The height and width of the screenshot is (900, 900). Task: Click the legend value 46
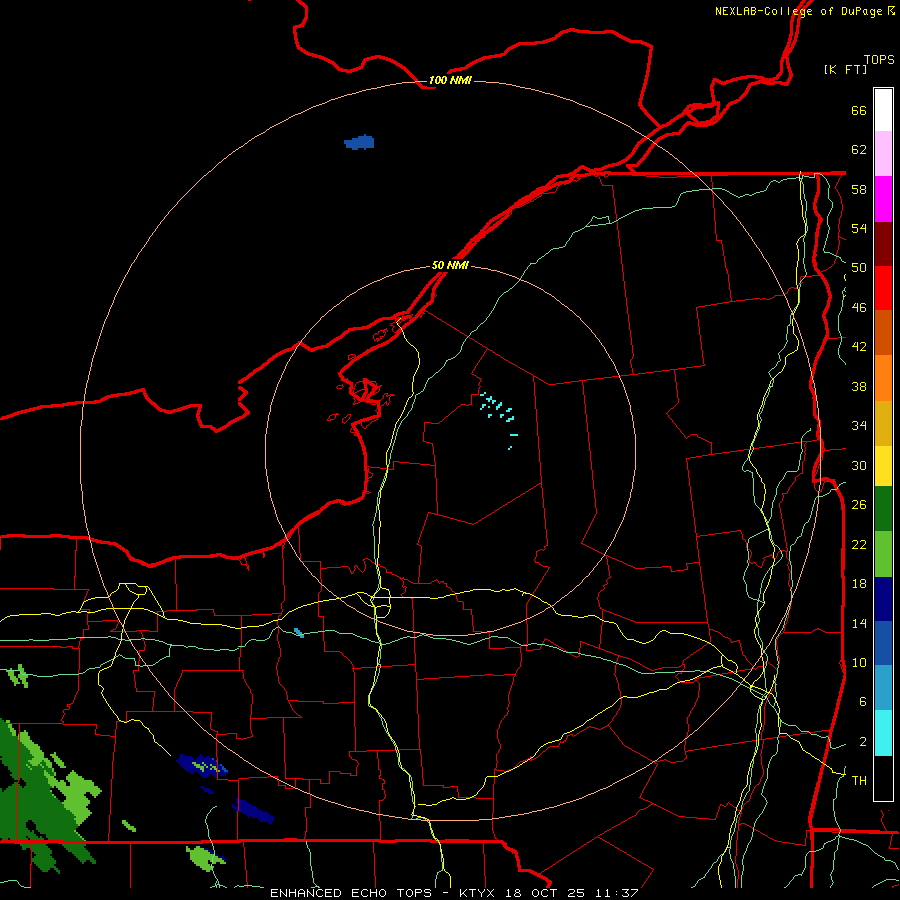(x=859, y=308)
